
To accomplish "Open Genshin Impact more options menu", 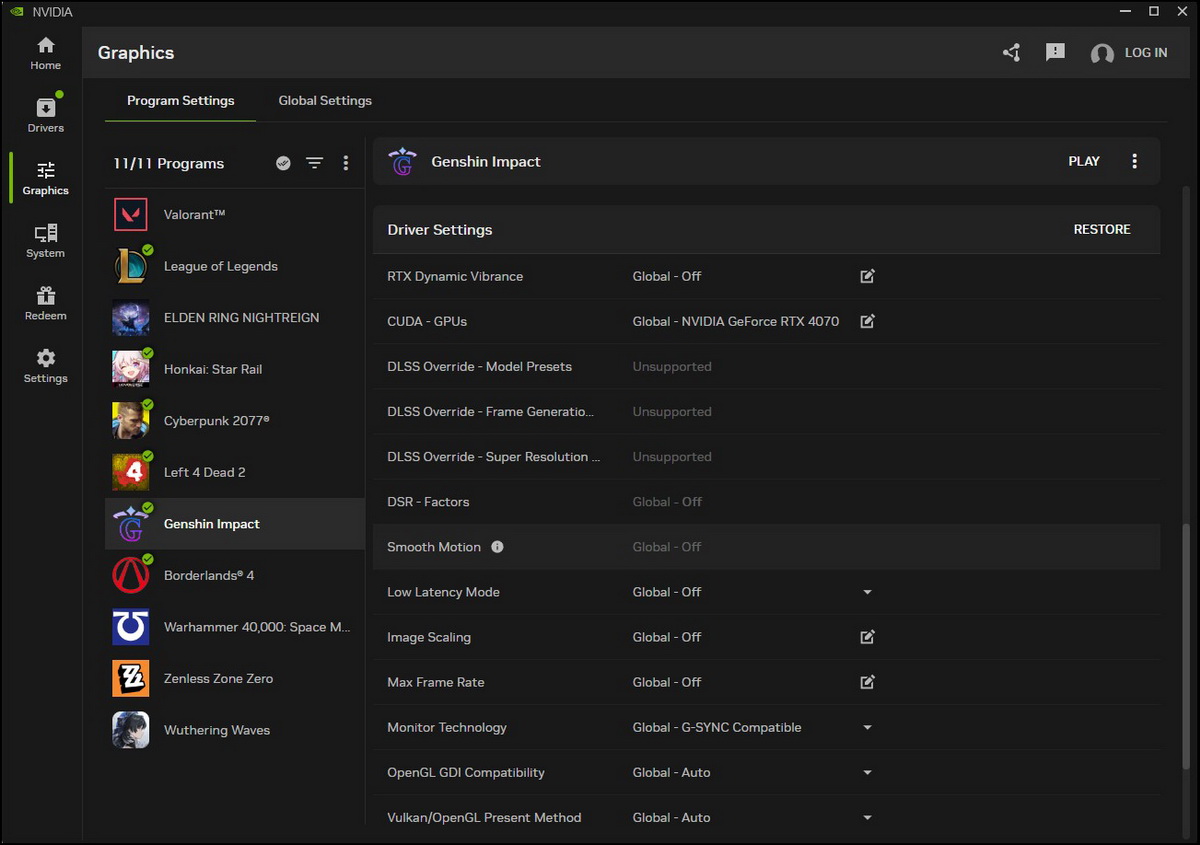I will (1134, 161).
